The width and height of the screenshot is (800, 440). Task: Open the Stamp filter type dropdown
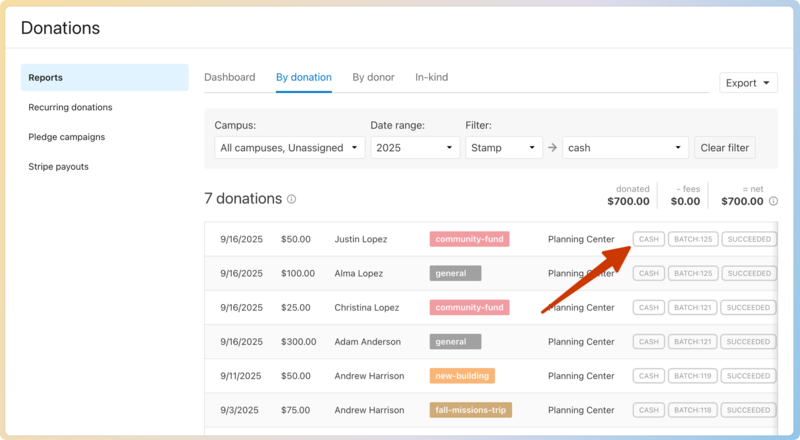[x=504, y=148]
